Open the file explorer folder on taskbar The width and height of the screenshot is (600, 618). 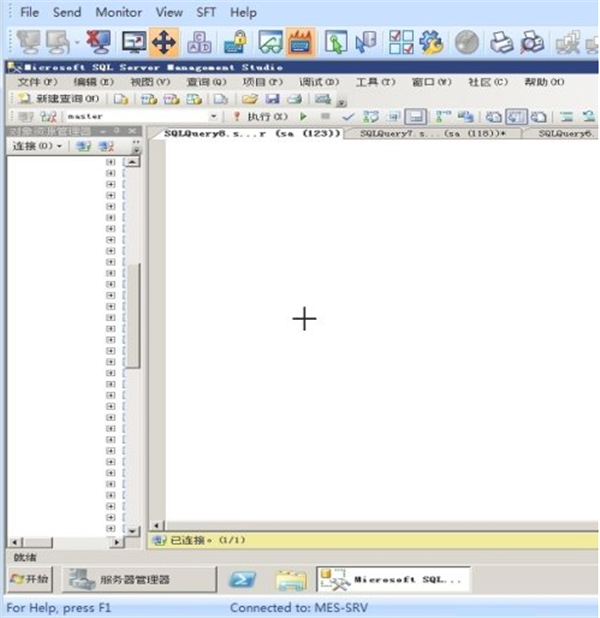(x=290, y=579)
